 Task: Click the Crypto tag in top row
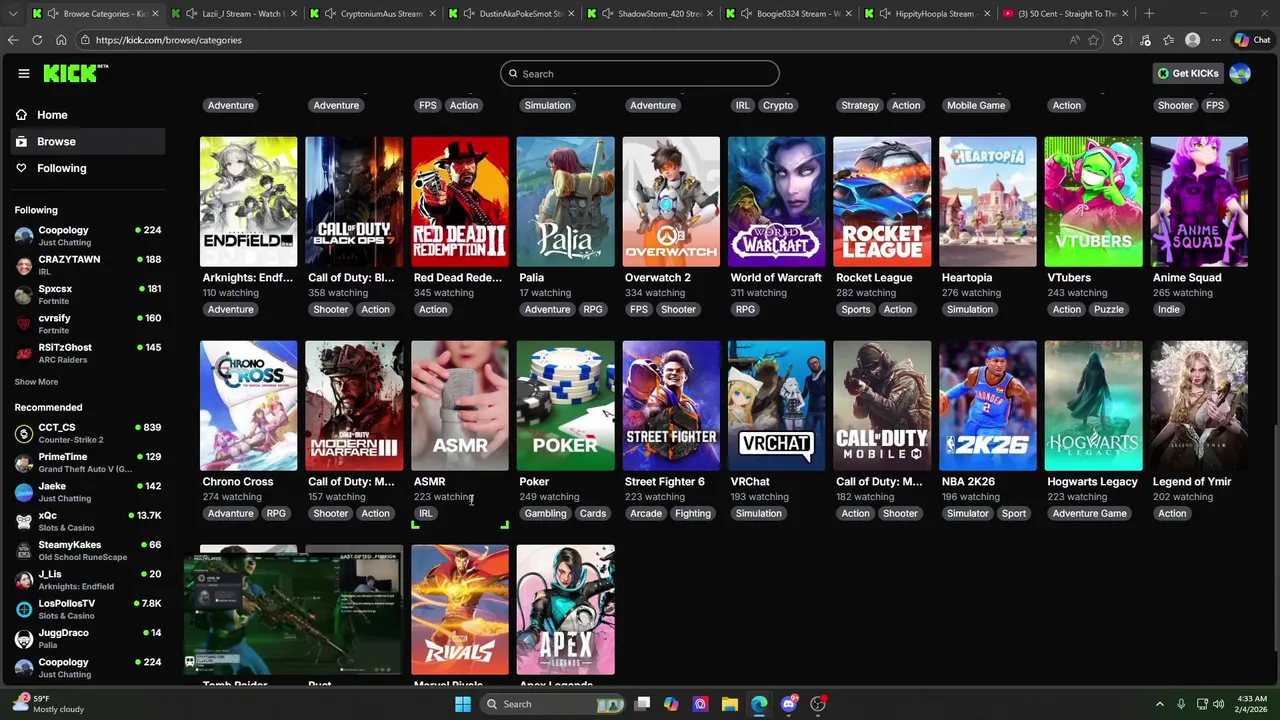pyautogui.click(x=778, y=105)
